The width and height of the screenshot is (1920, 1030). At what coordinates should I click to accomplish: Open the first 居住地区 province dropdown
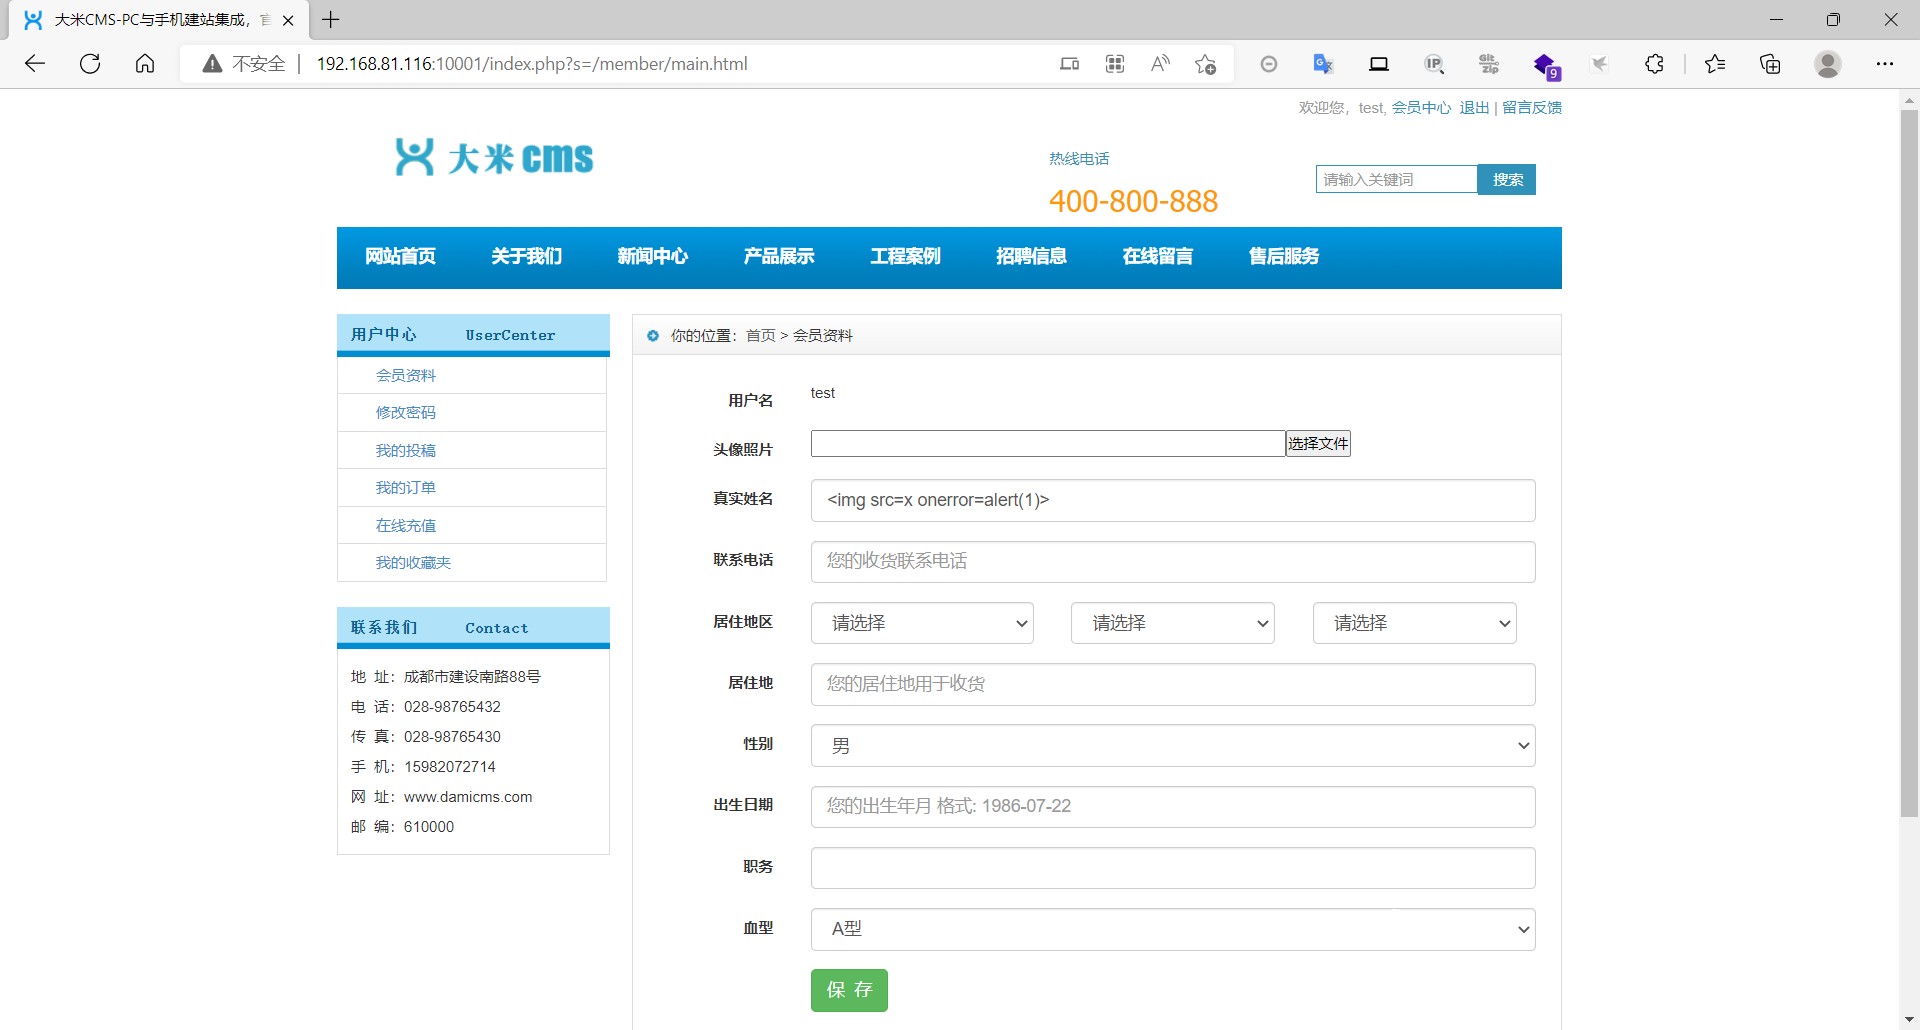click(x=922, y=623)
